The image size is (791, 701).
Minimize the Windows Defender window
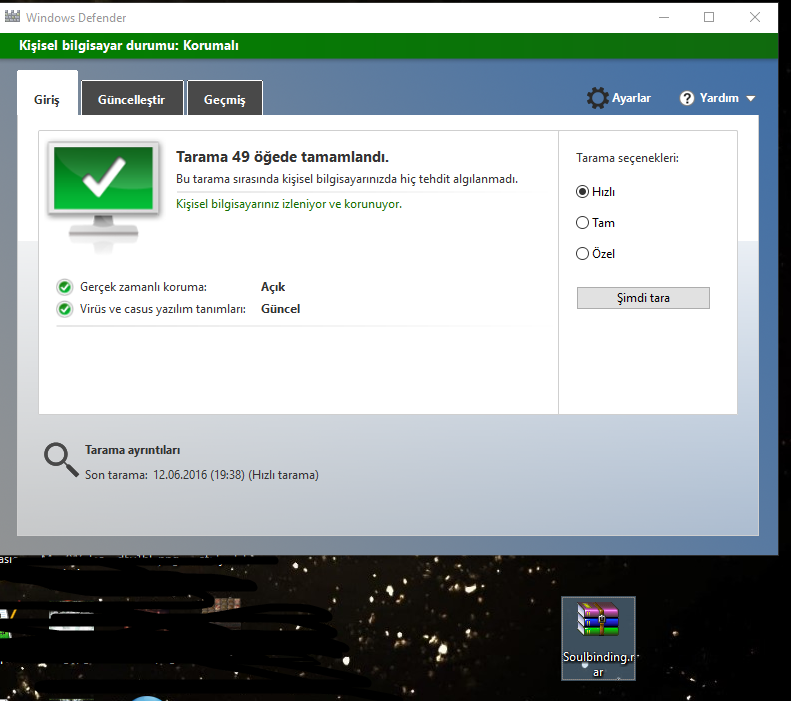664,17
